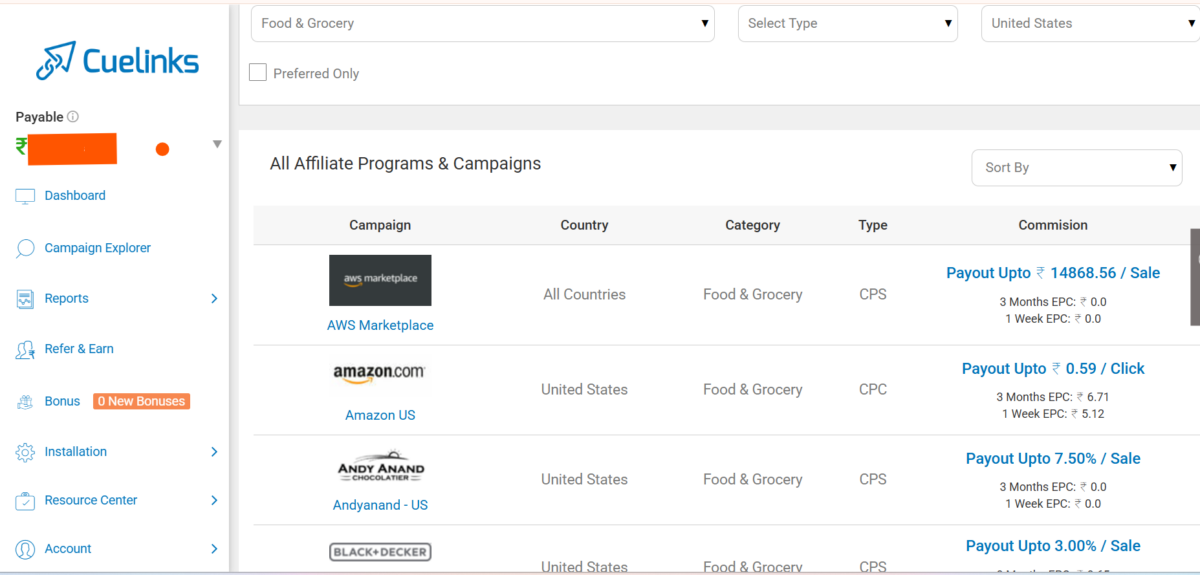Click the Resource Center icon
Viewport: 1200px width, 575px height.
25,500
